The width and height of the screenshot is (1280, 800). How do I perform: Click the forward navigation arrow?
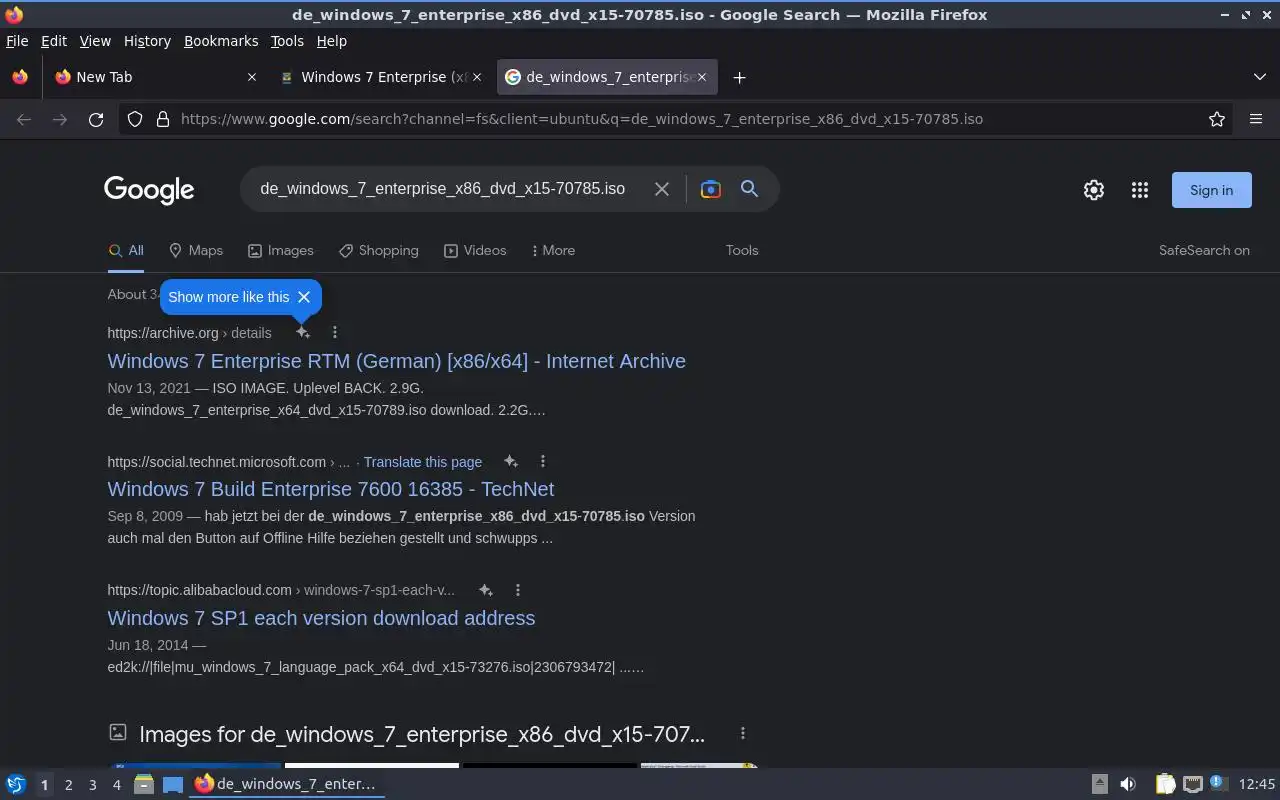[60, 119]
